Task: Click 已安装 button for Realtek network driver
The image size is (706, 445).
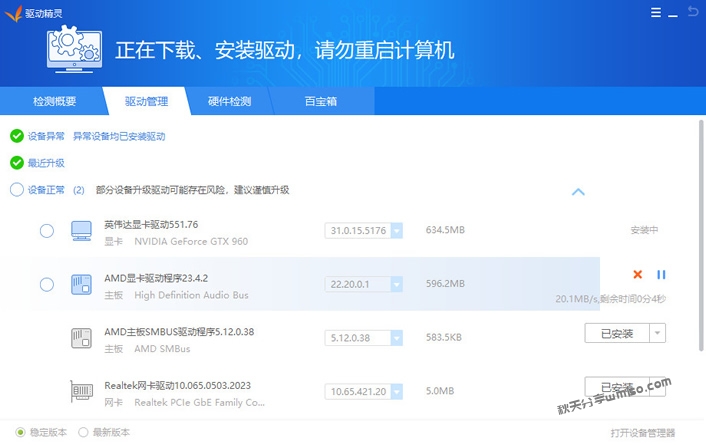Action: pos(617,387)
